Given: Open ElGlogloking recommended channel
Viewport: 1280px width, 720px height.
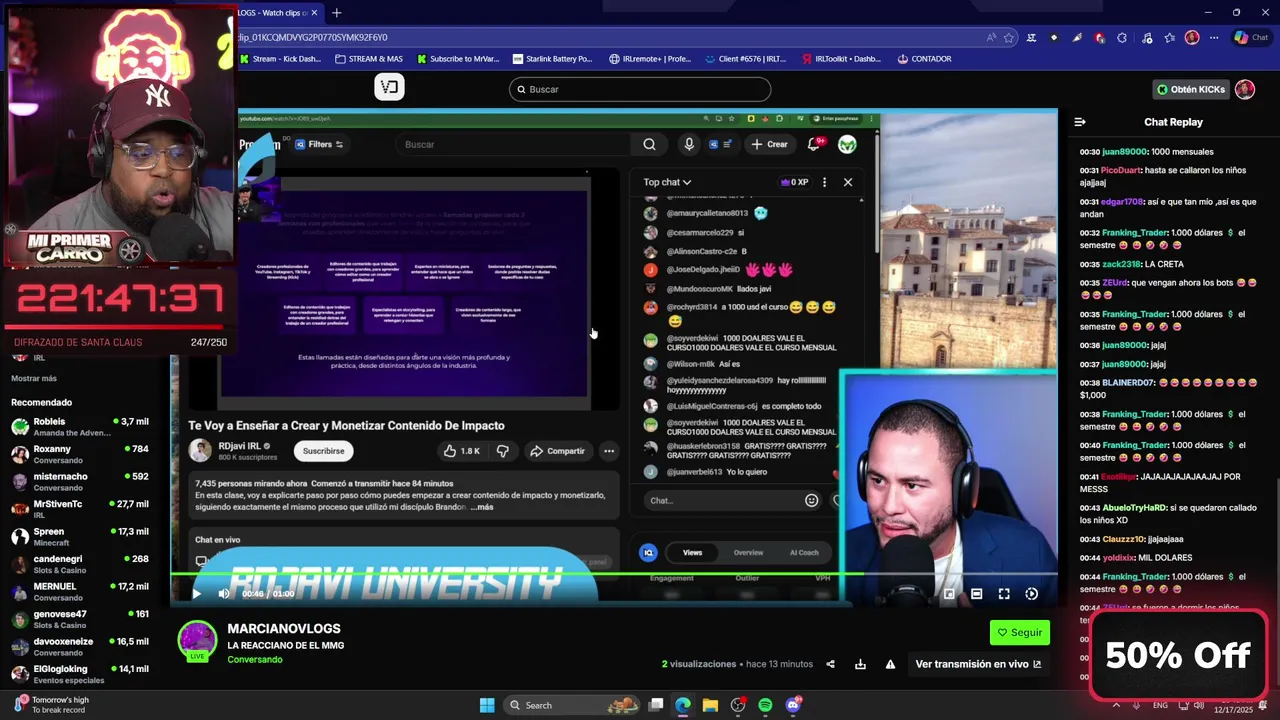Looking at the screenshot, I should coord(80,674).
